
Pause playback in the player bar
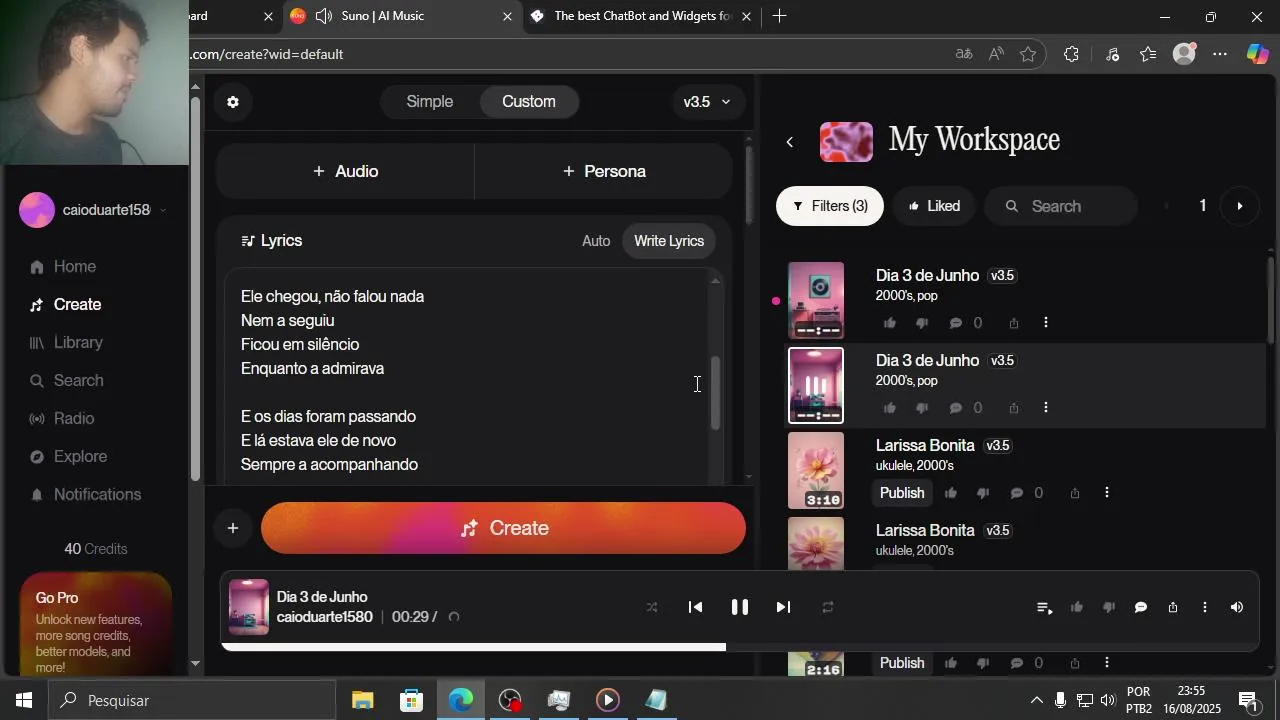(740, 607)
